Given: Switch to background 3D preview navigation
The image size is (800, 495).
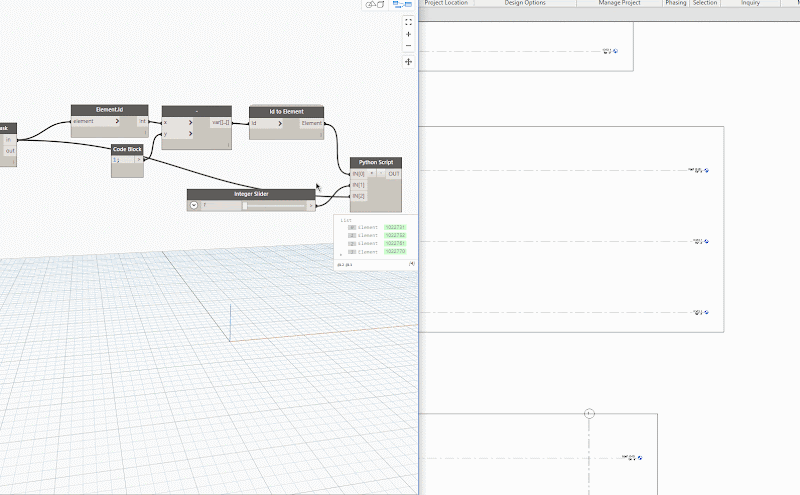Looking at the screenshot, I should click(x=376, y=5).
